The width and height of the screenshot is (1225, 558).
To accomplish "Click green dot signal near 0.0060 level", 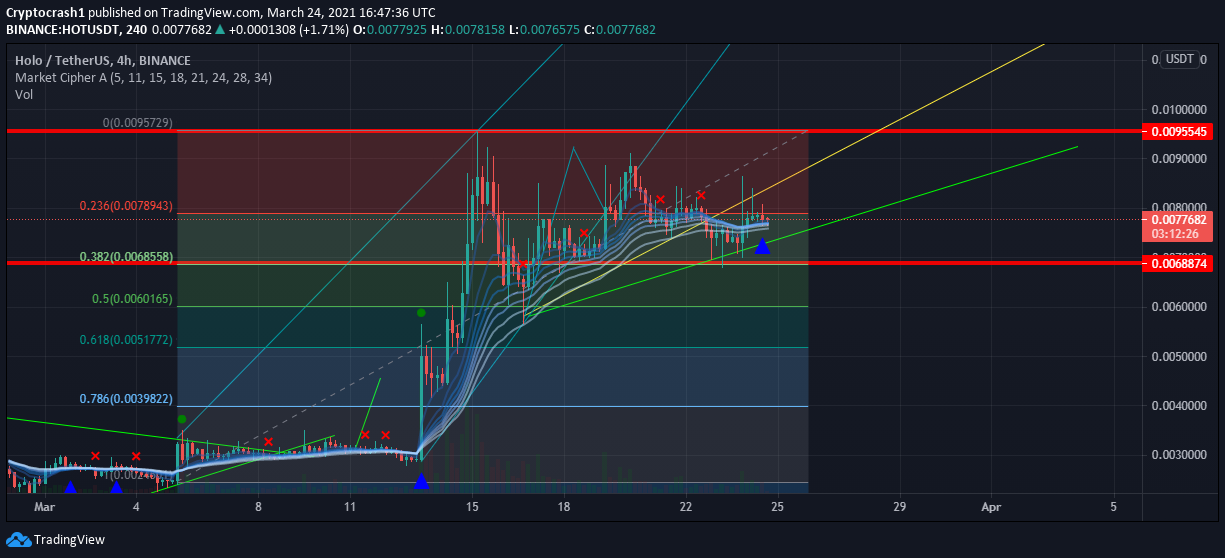I will pyautogui.click(x=422, y=313).
